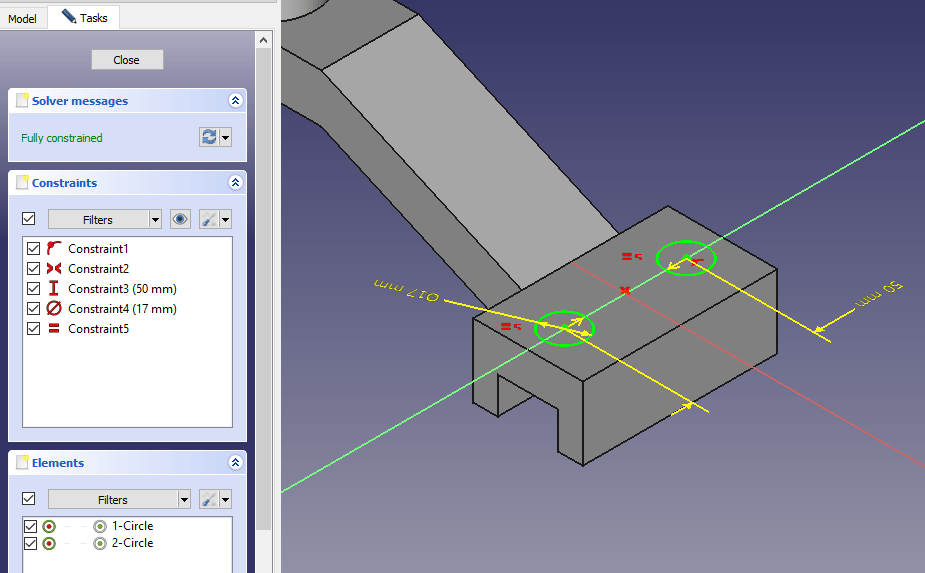This screenshot has width=925, height=573.
Task: Click the scroll up arrow of task panel
Action: pos(264,40)
